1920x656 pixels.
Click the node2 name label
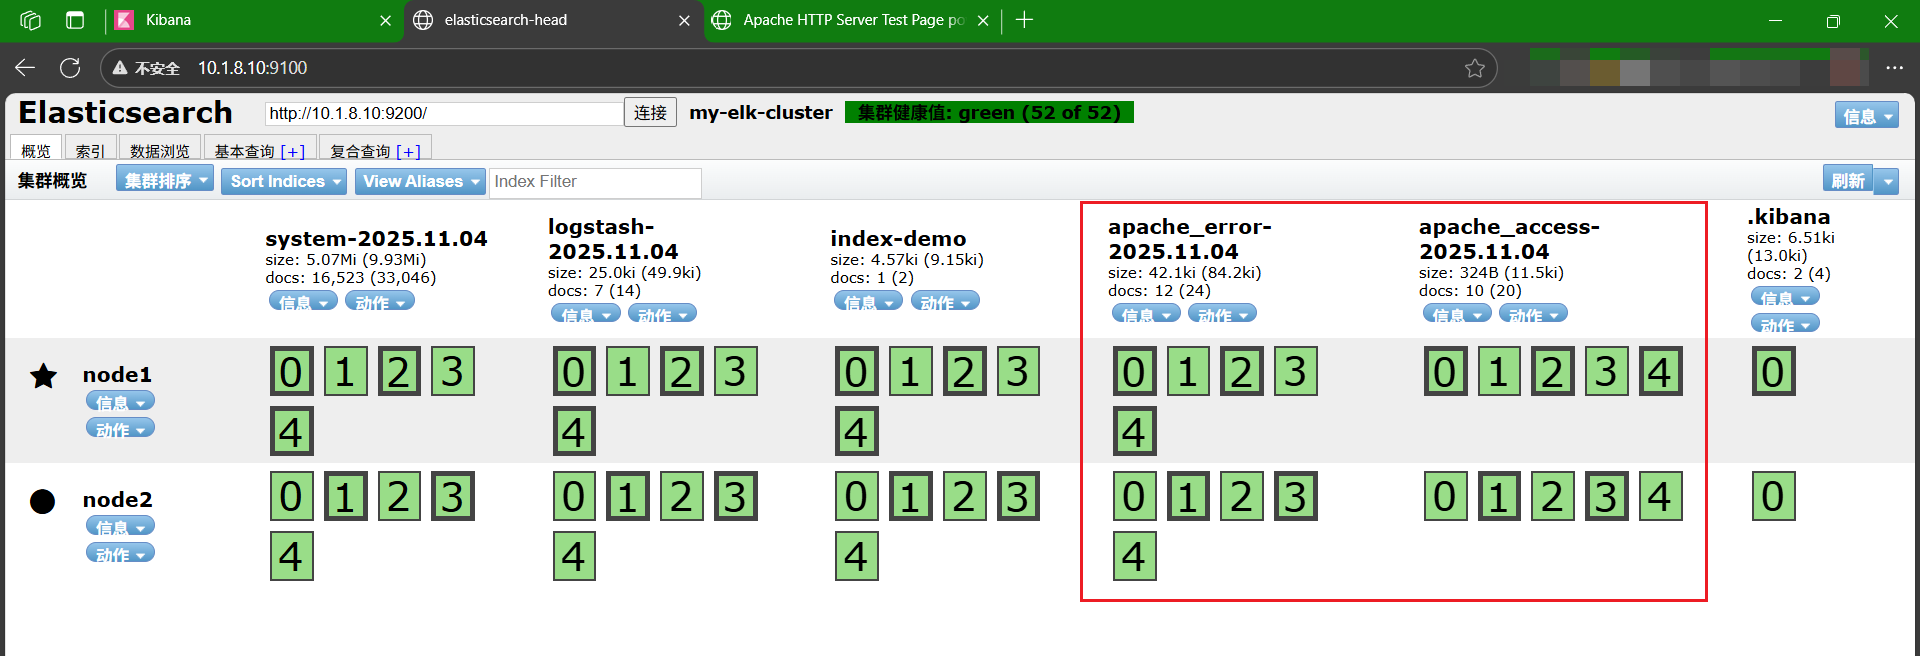click(x=117, y=499)
